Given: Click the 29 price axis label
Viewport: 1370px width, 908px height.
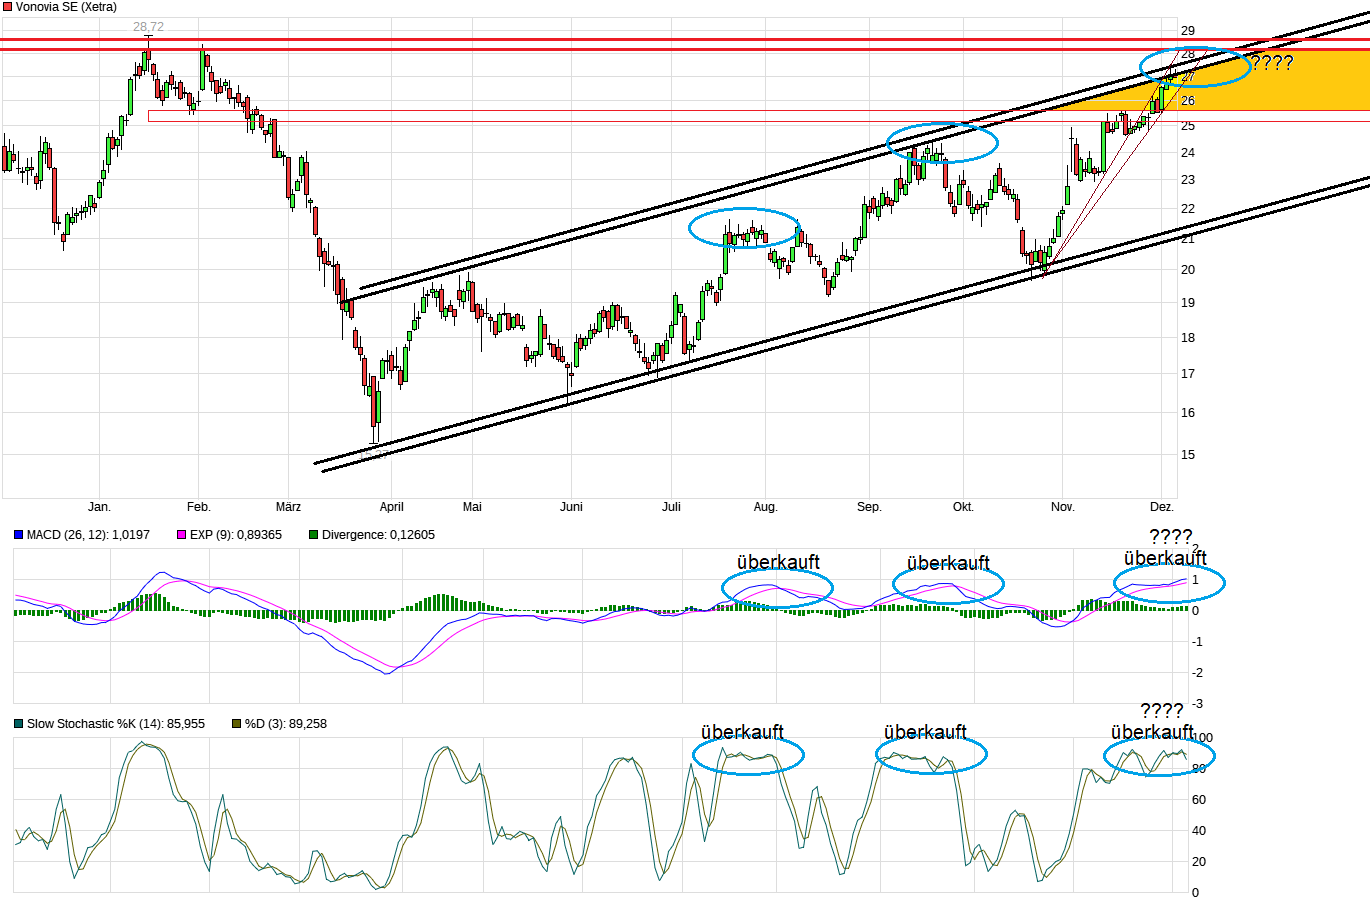Looking at the screenshot, I should [x=1187, y=31].
